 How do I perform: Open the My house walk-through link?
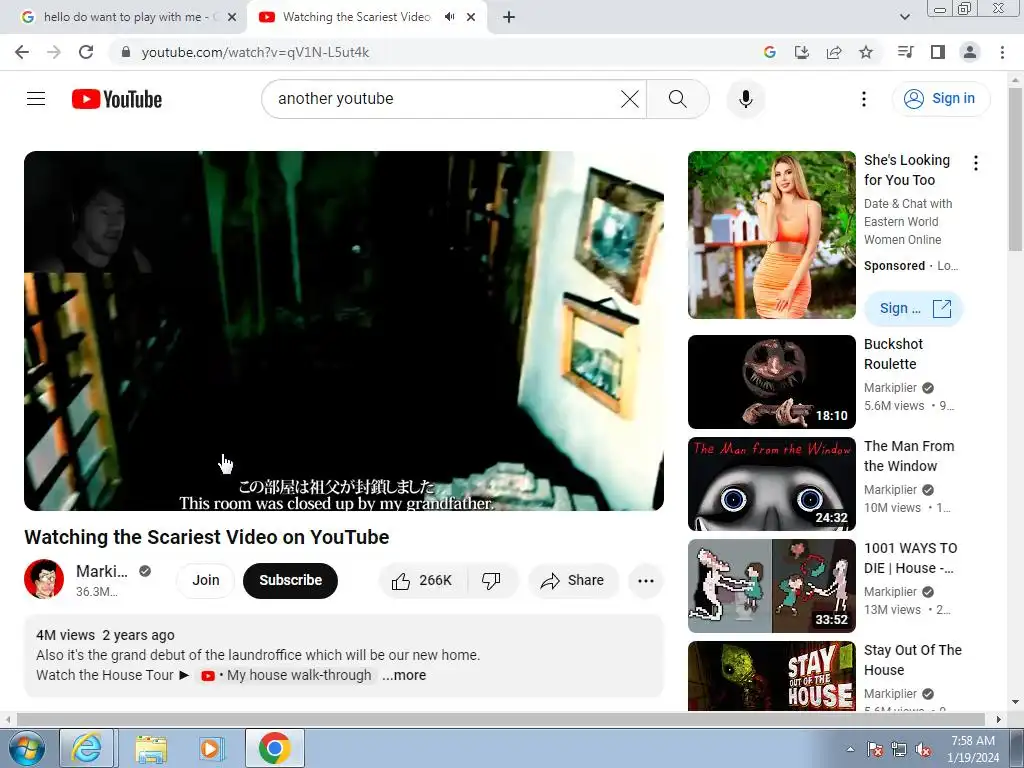[x=286, y=675]
